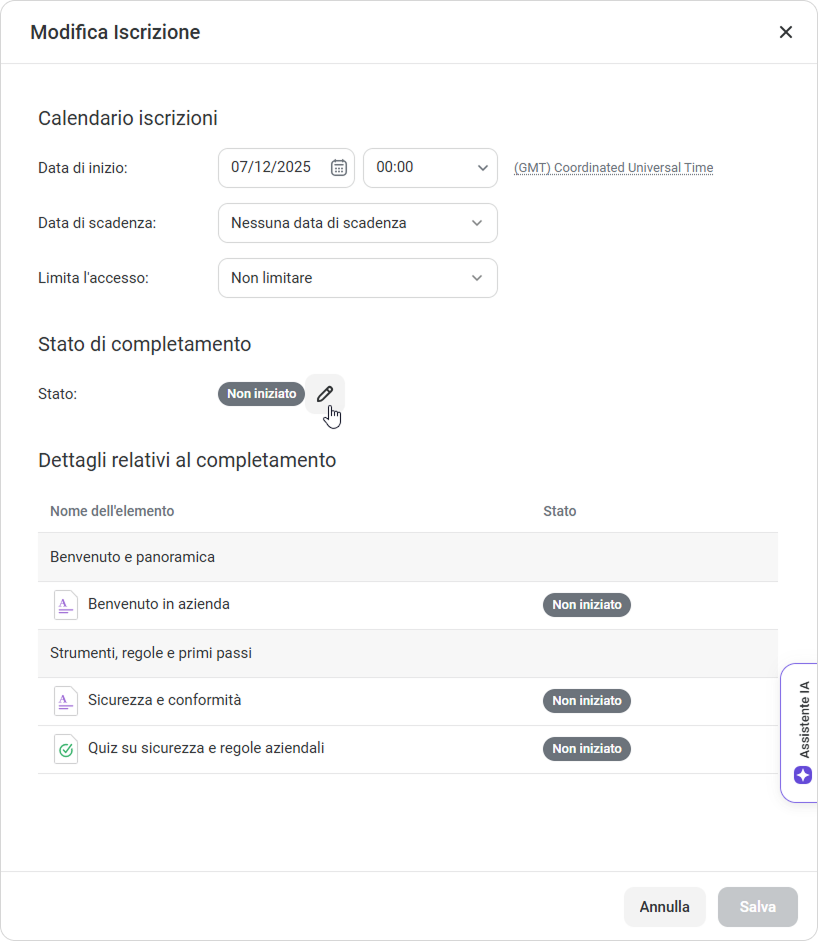Click the Stato column header

(559, 511)
